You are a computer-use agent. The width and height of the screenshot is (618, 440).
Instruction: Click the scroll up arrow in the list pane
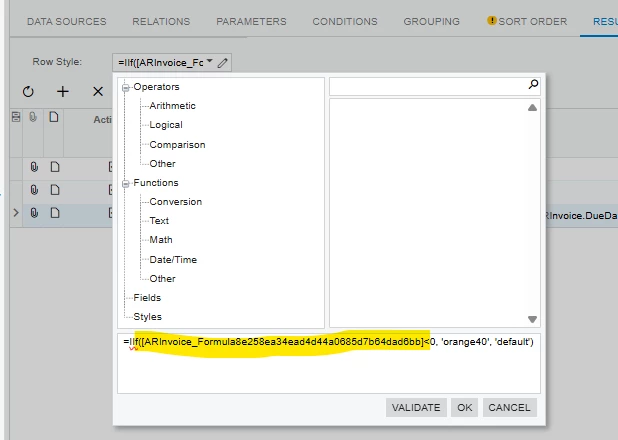pos(532,108)
